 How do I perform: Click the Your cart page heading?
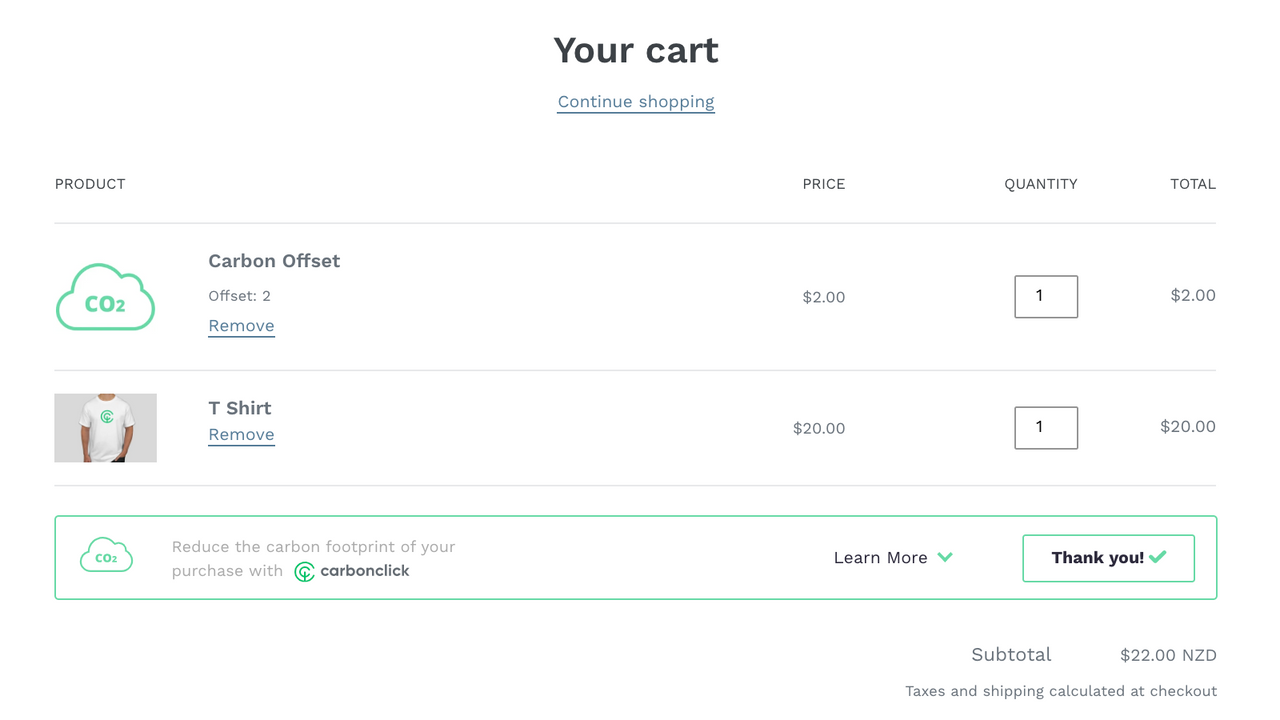(x=636, y=49)
